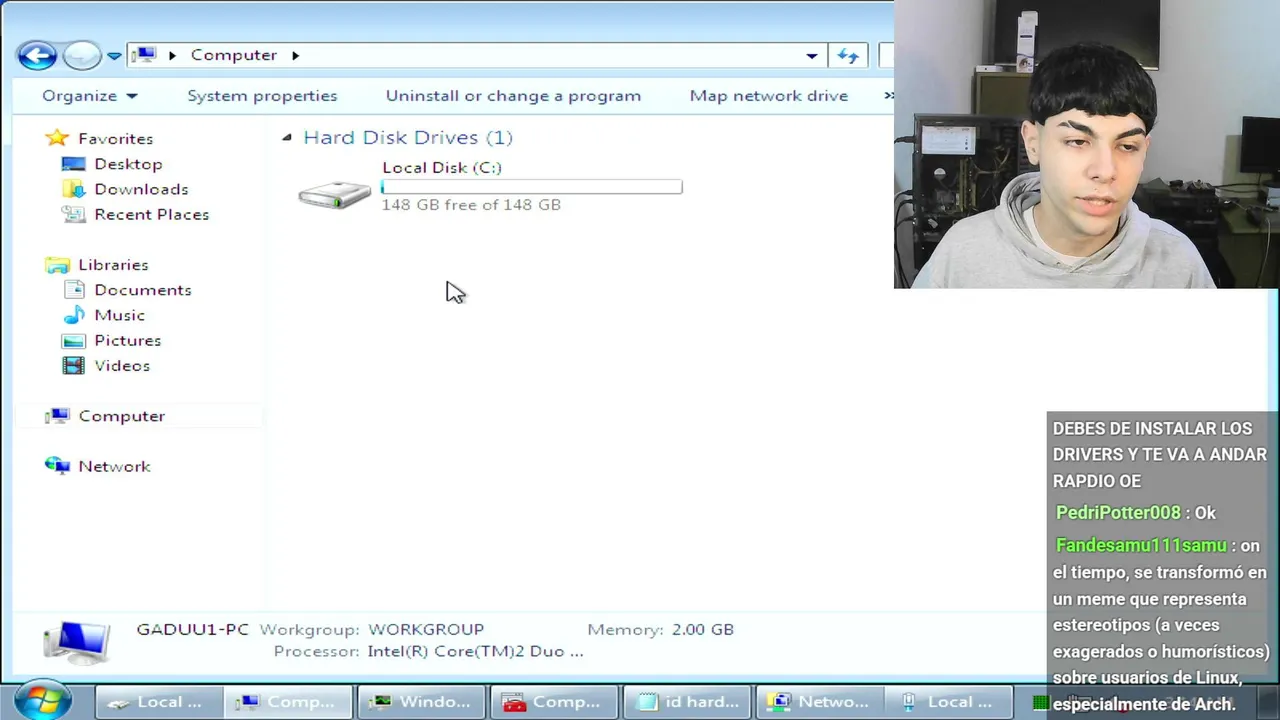Click the Computer icon in address bar
This screenshot has height=720, width=1280.
click(145, 55)
